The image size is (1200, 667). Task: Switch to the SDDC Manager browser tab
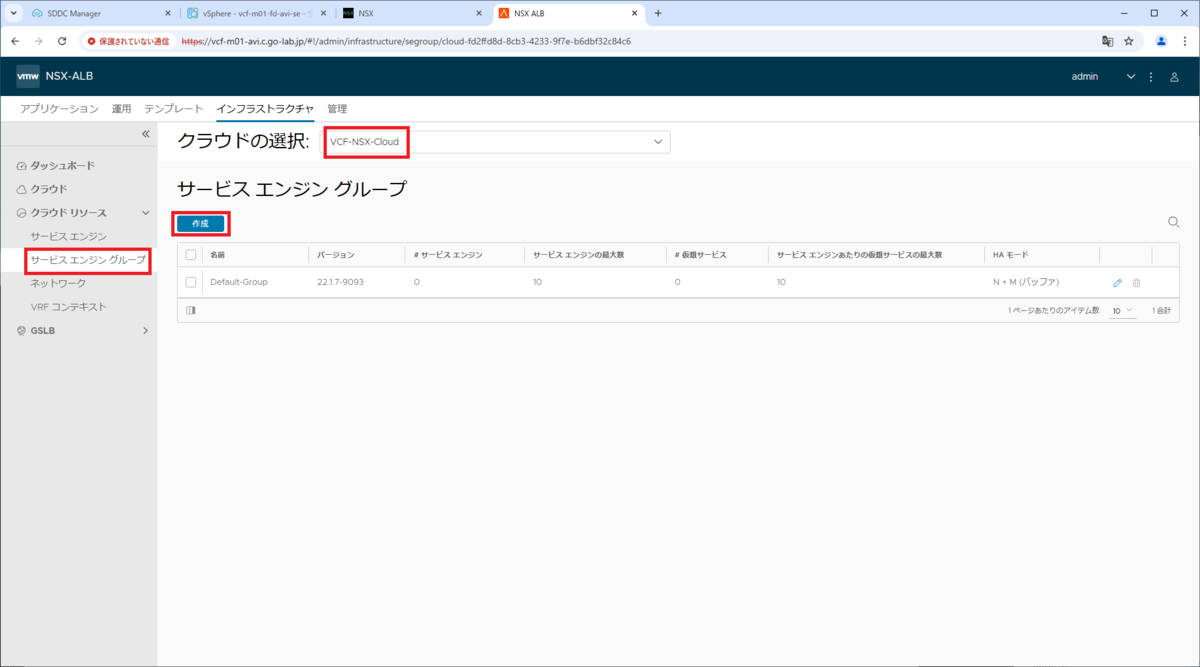tap(100, 13)
